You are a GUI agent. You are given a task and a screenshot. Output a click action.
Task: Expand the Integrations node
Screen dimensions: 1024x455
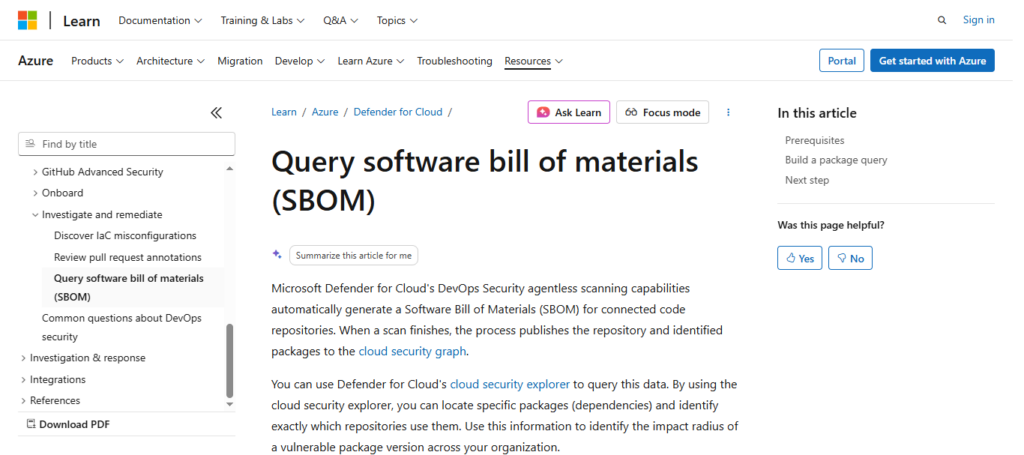click(24, 379)
